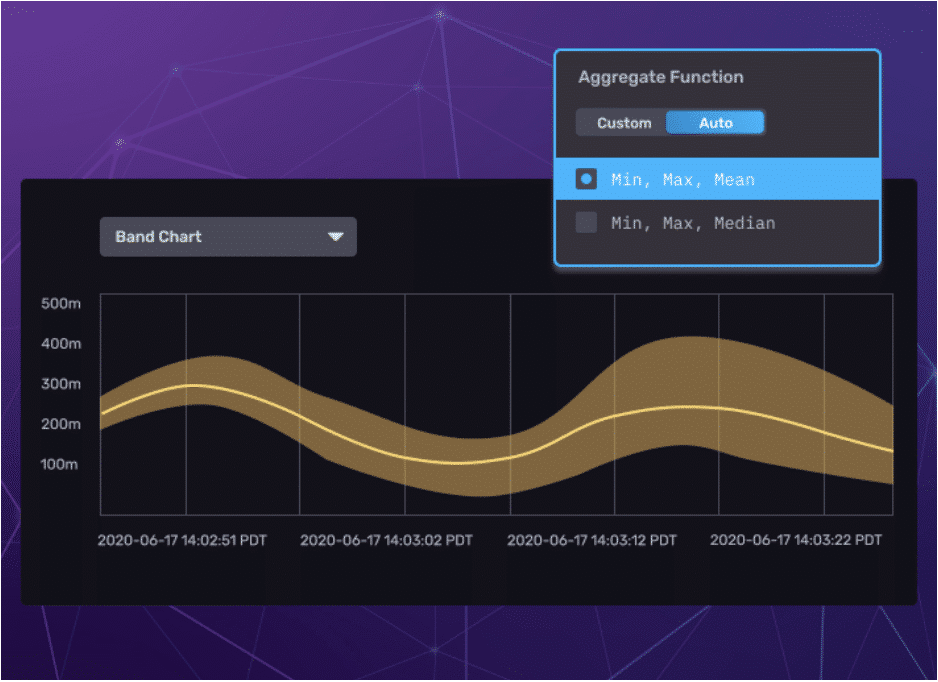Click the empty Min, Max, Median checkbox square
Viewport: 938px width, 682px height.
click(586, 223)
